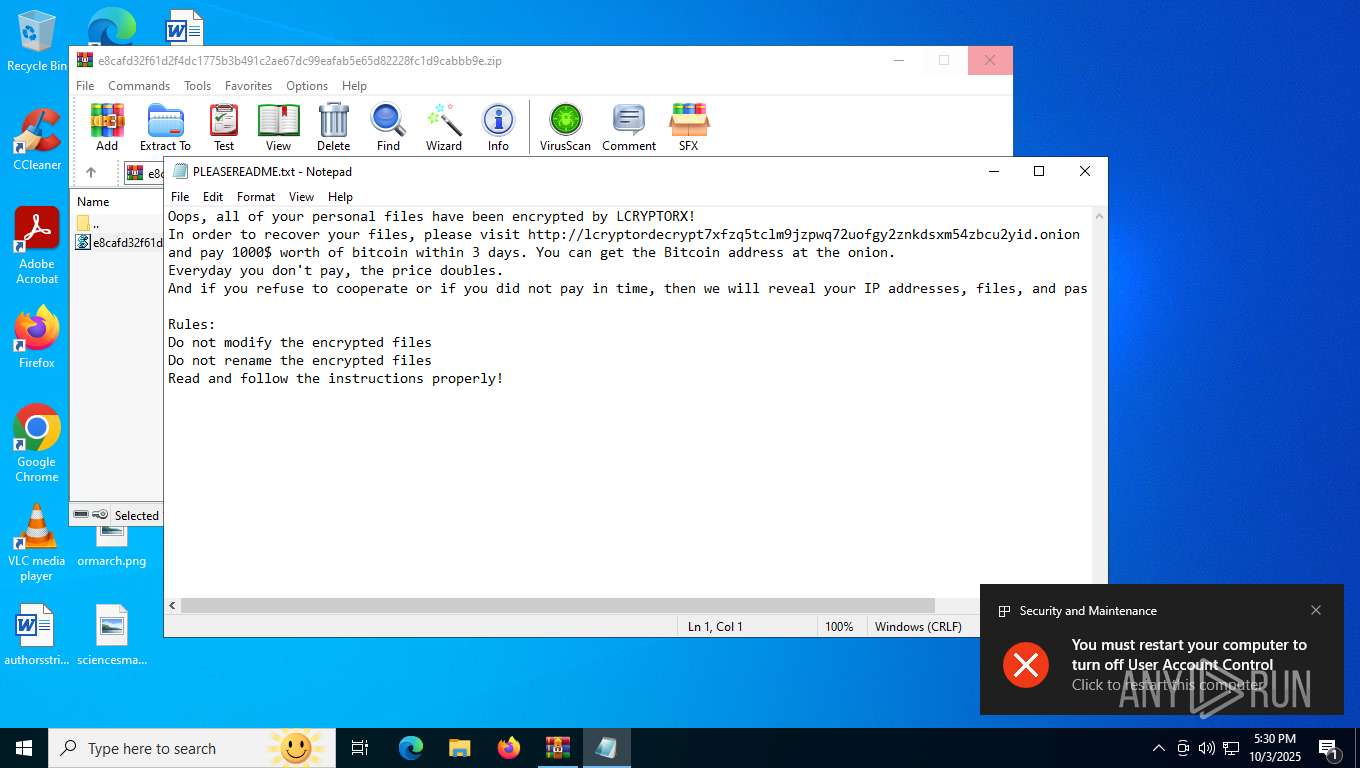Click the SFX toolbar icon

click(689, 127)
